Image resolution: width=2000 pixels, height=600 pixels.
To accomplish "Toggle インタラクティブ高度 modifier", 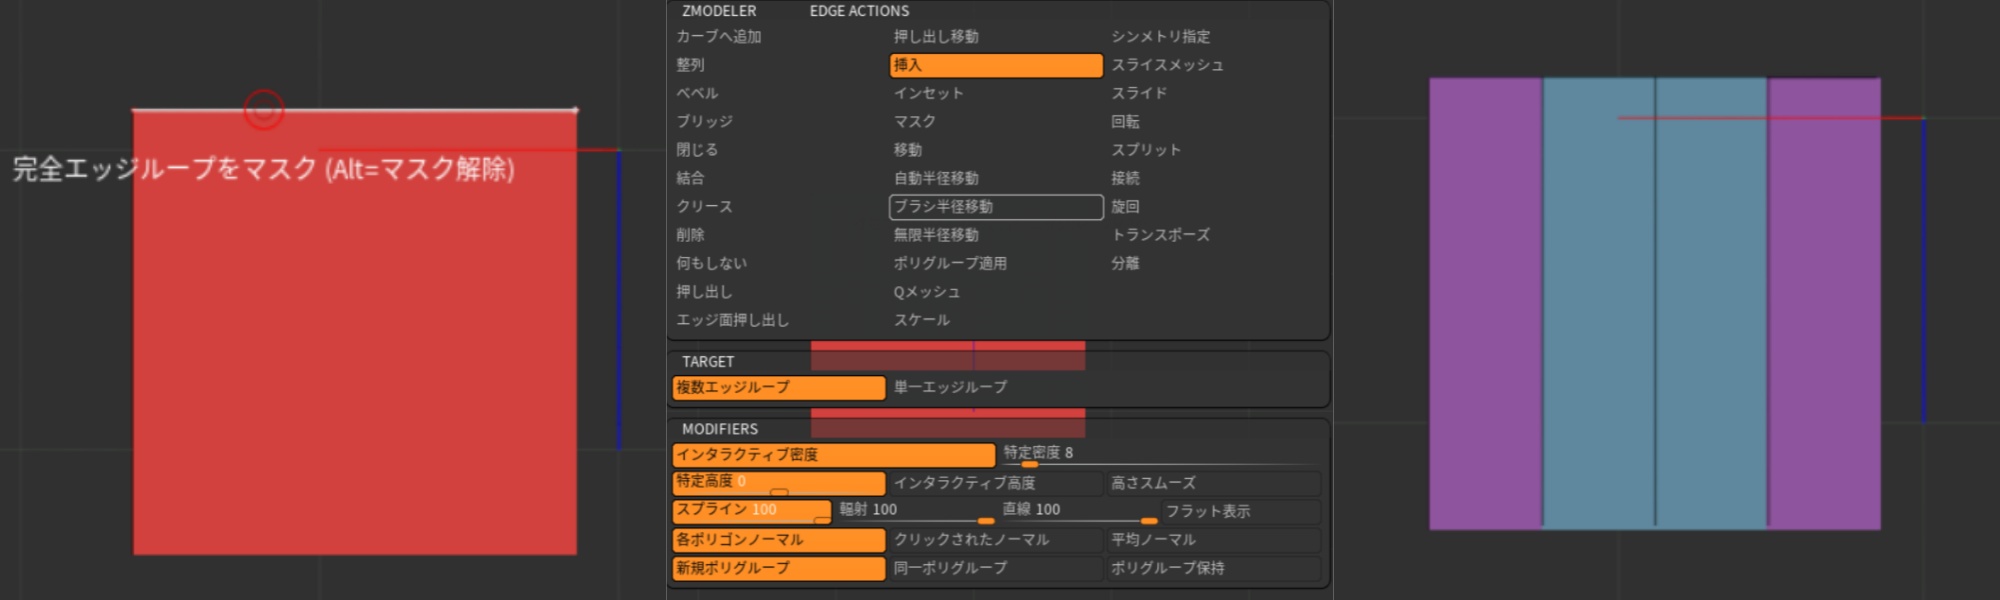I will click(x=996, y=483).
